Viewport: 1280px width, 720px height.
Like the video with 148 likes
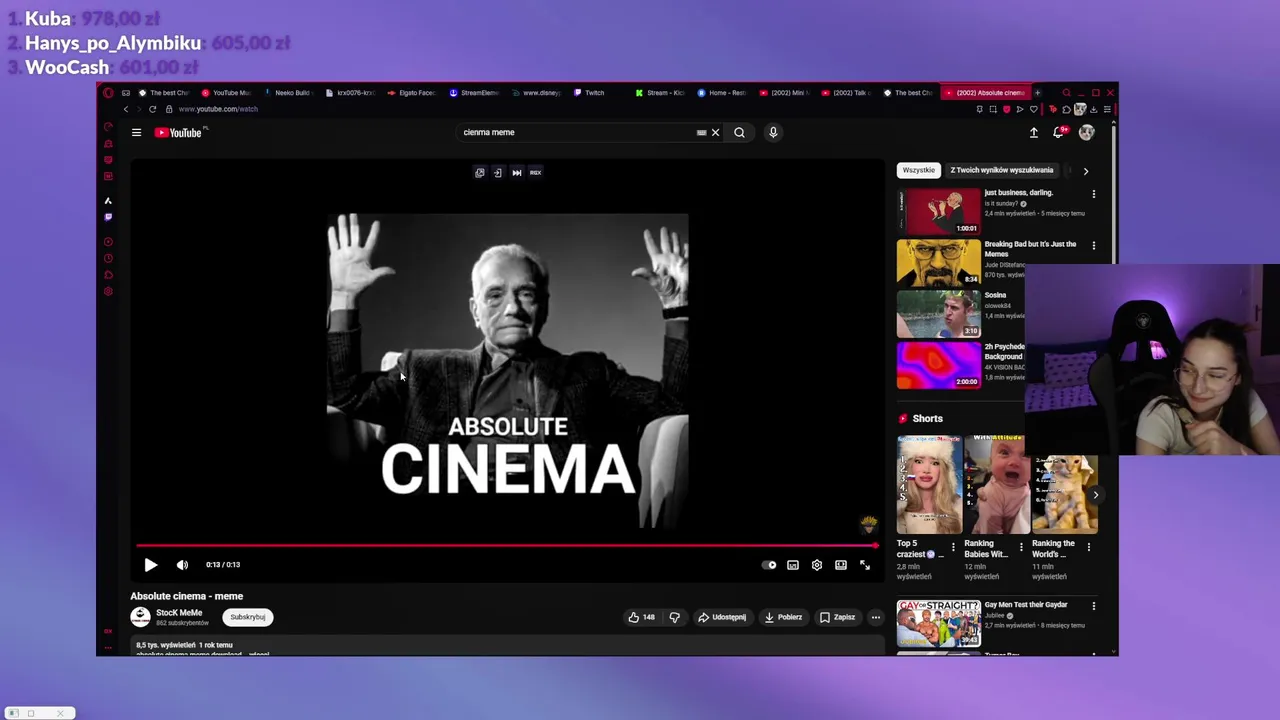coord(641,617)
